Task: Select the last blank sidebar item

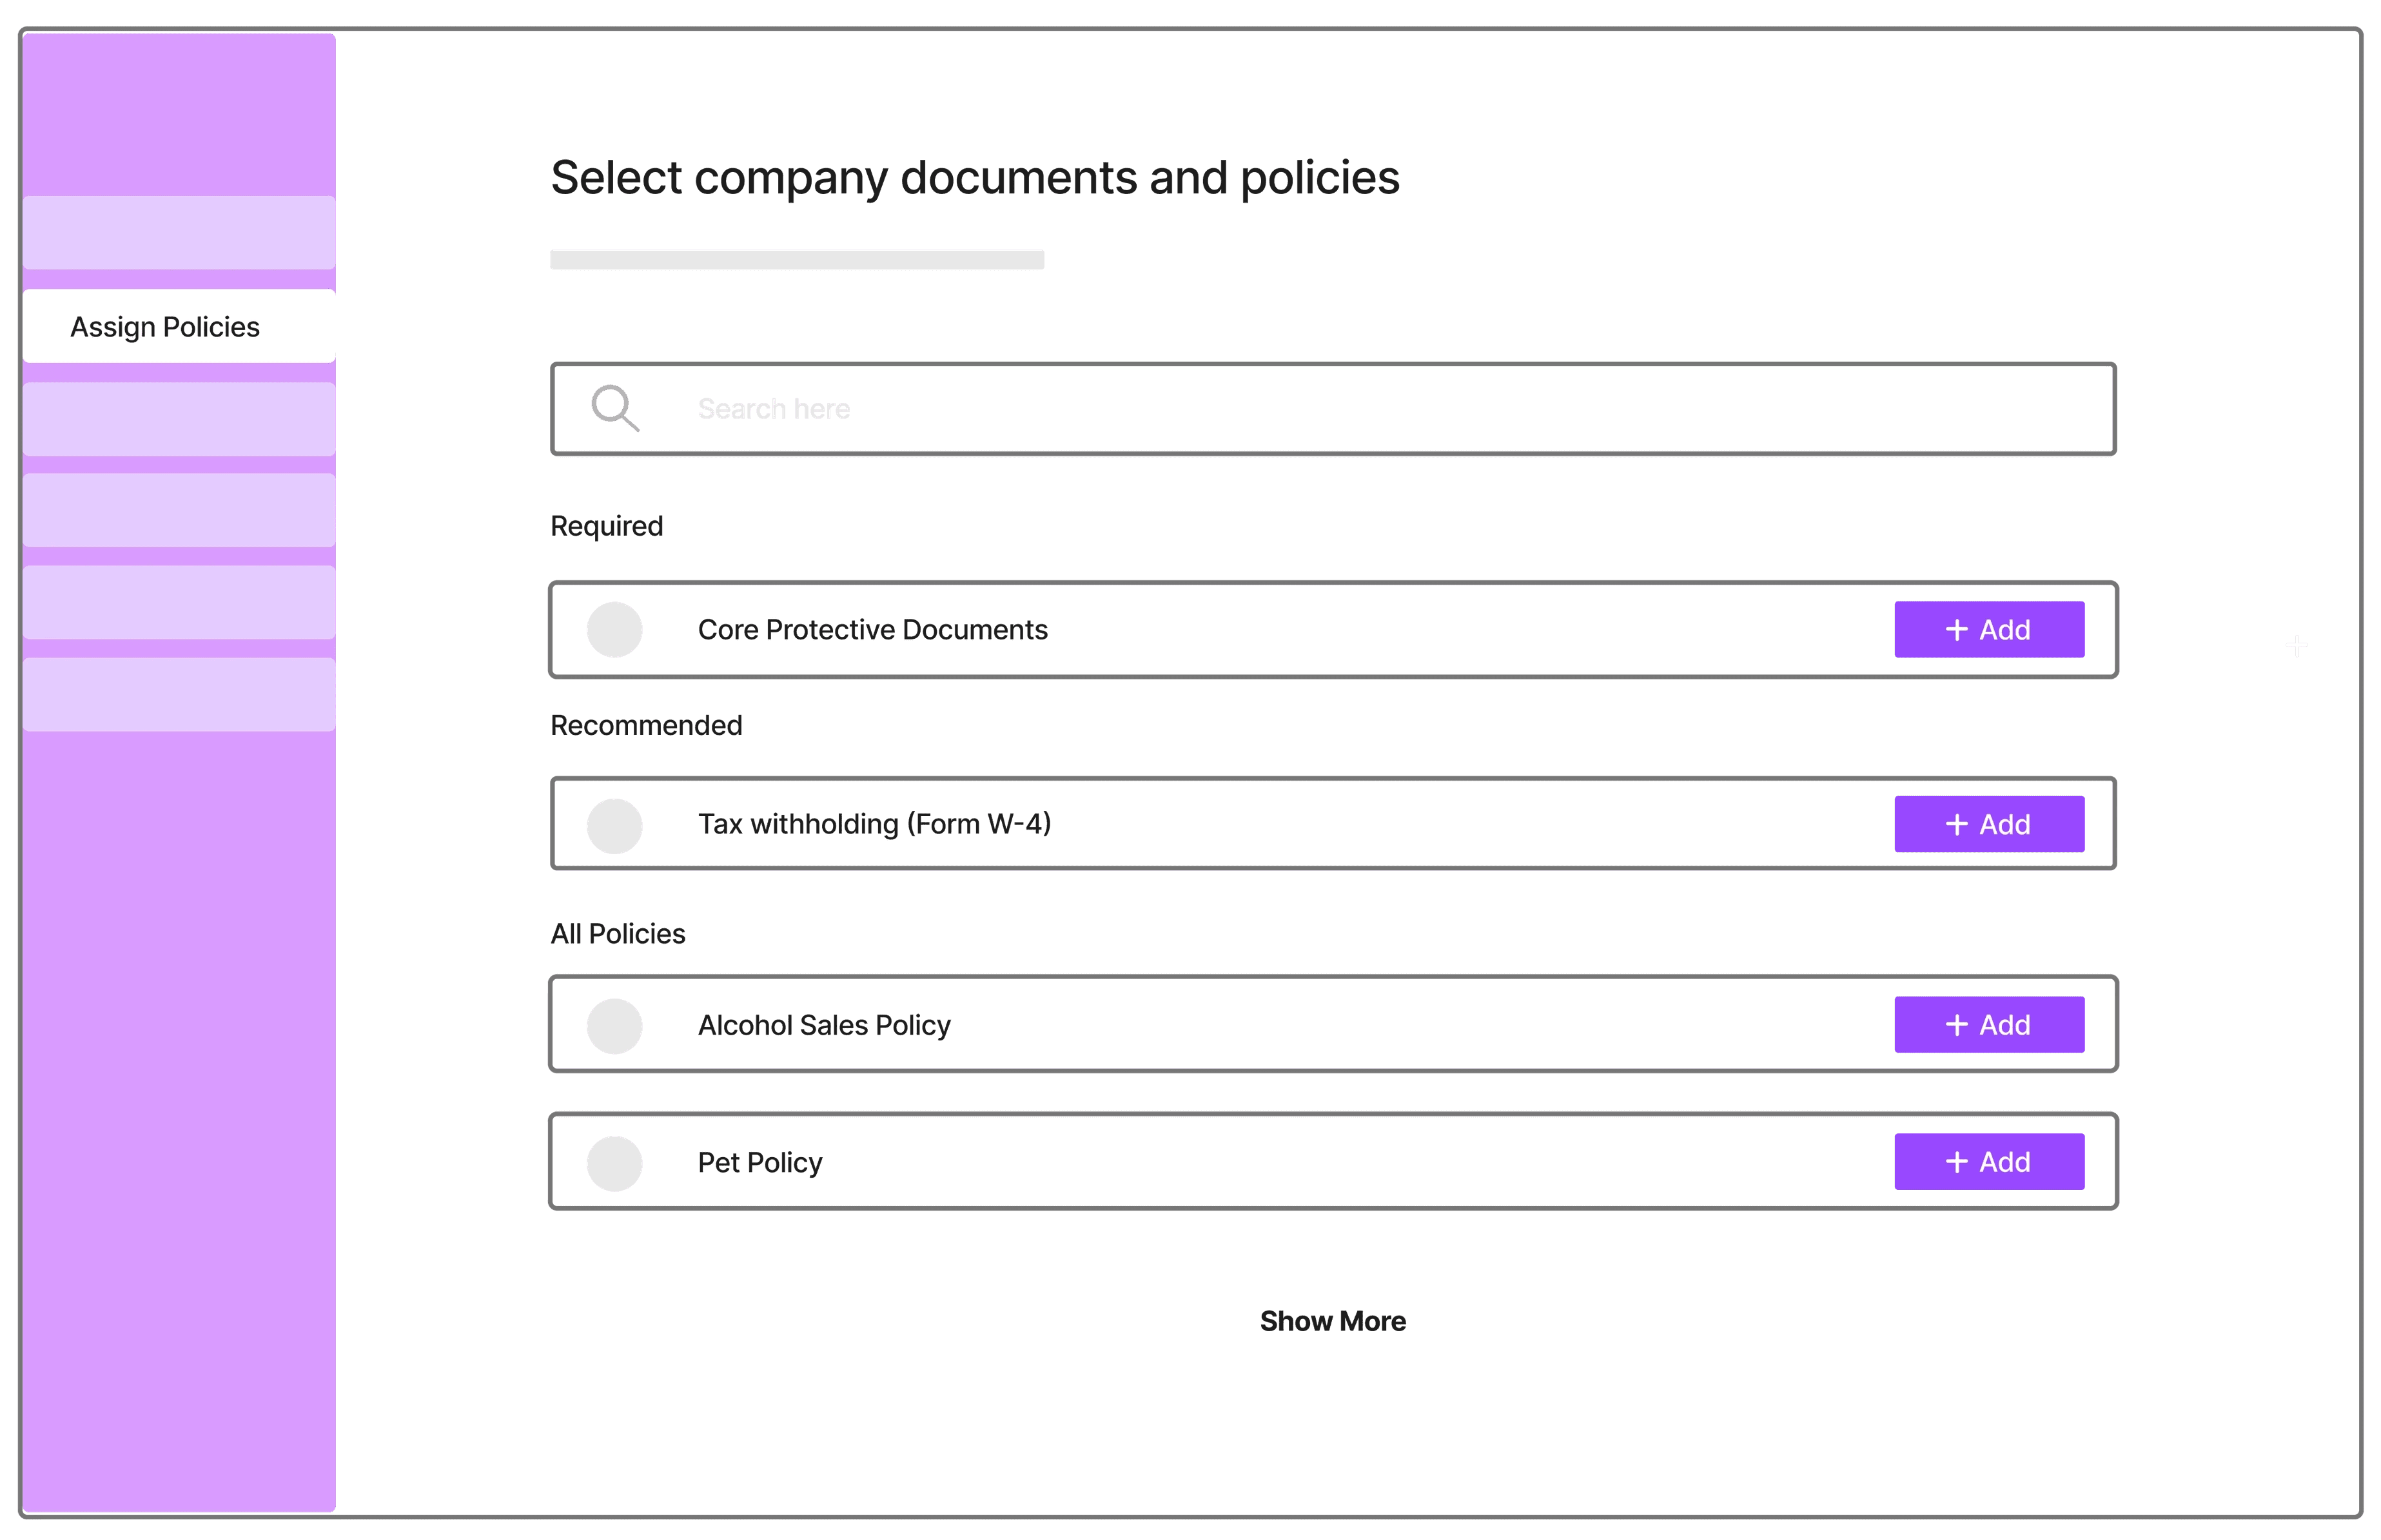Action: [x=179, y=694]
